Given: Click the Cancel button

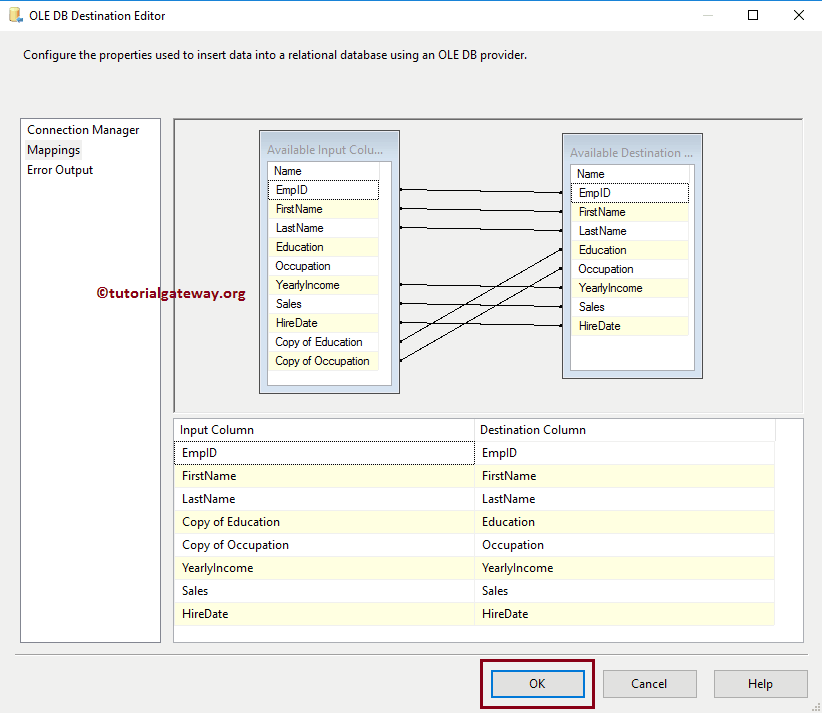Looking at the screenshot, I should 649,684.
